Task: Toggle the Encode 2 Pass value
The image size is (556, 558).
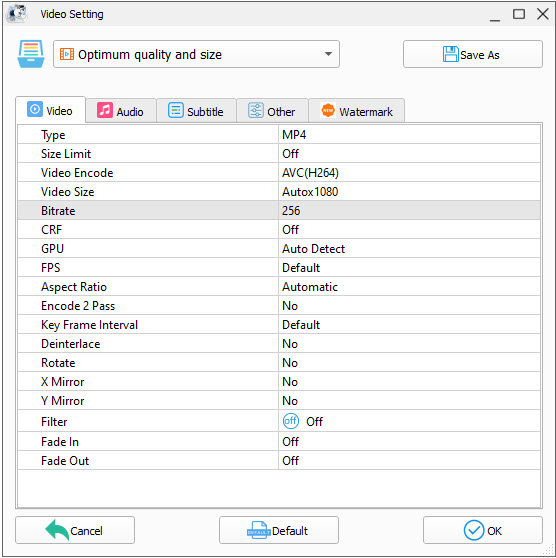Action: pyautogui.click(x=409, y=306)
